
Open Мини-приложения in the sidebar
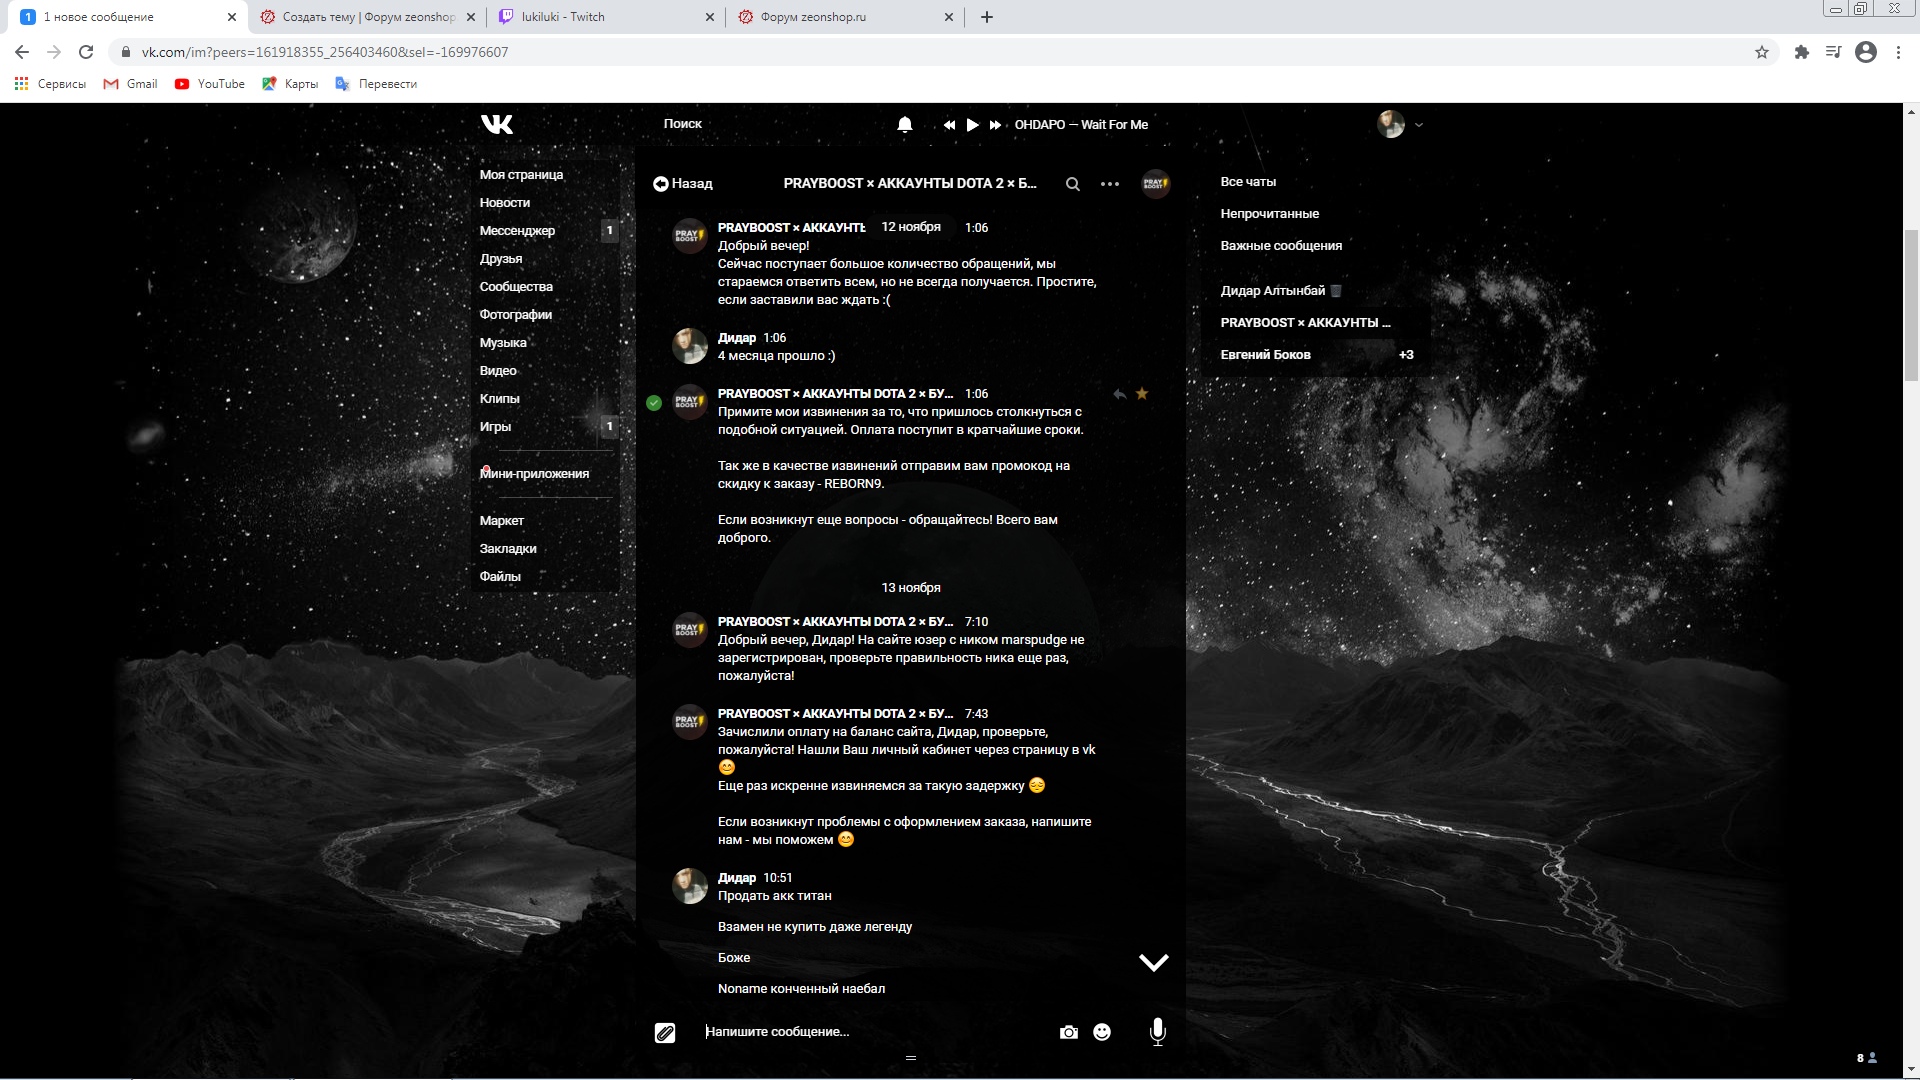click(534, 474)
